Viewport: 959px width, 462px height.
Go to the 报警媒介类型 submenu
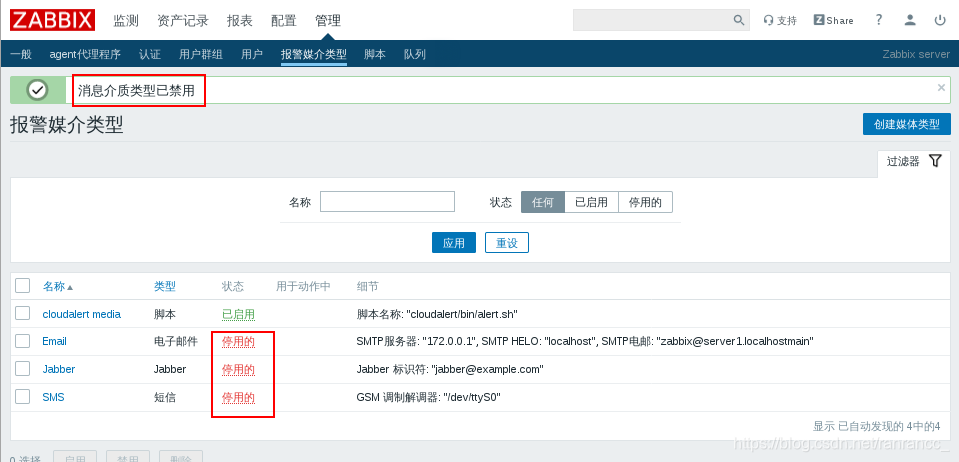point(314,54)
